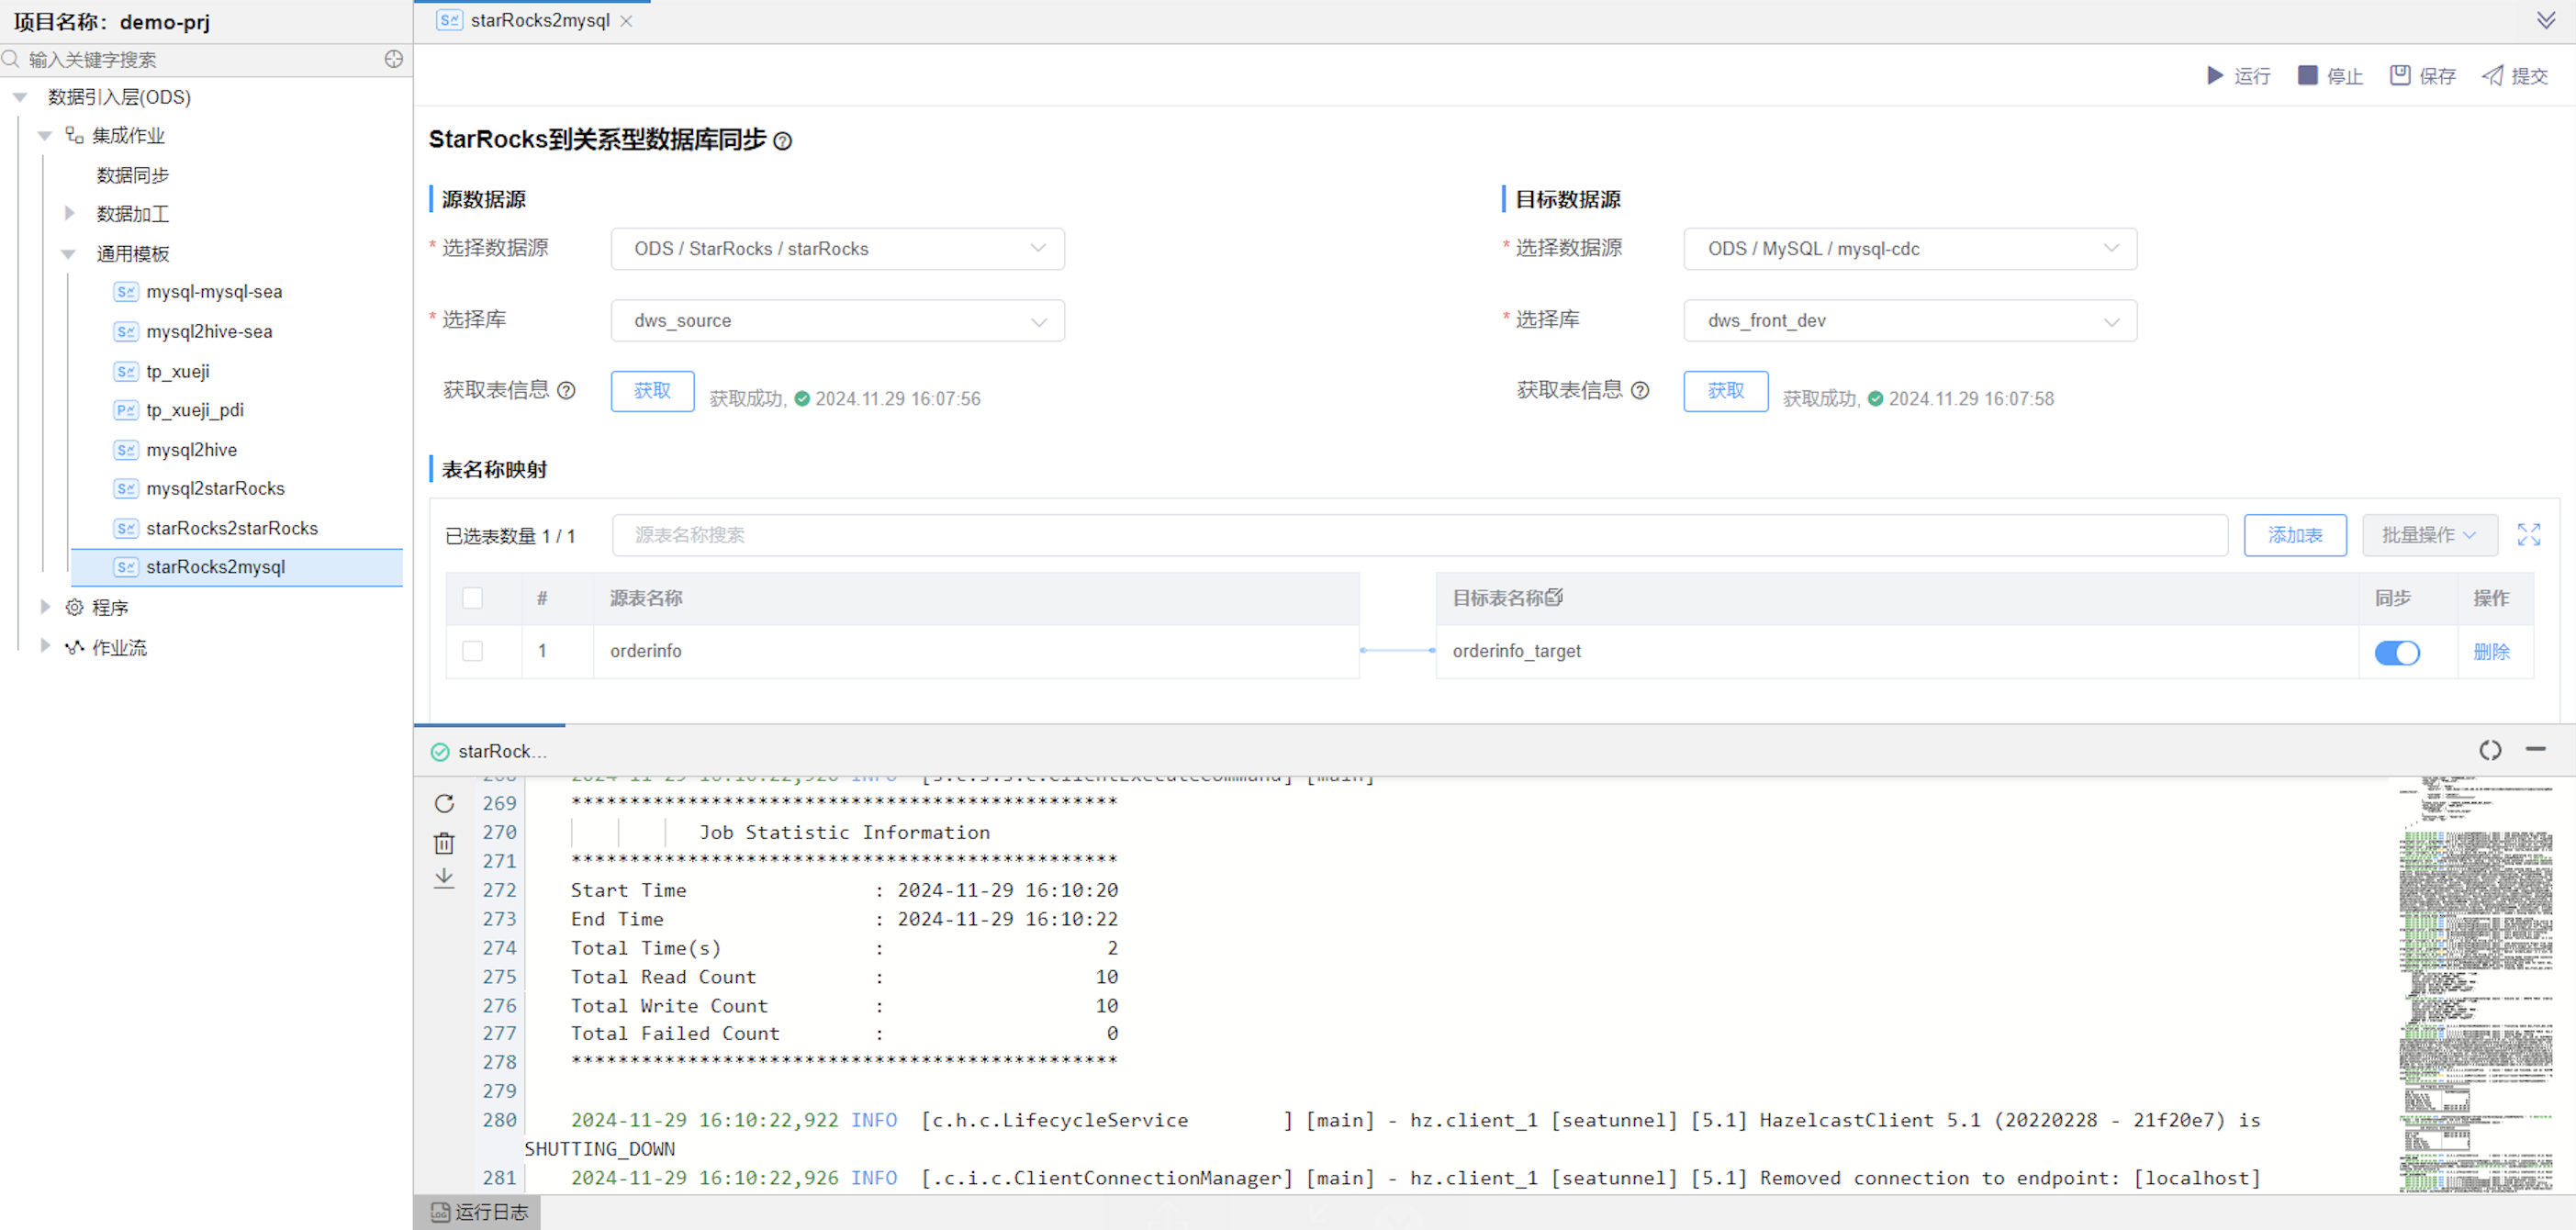Toggle sync switch for orderinfo_target
Viewport: 2576px width, 1230px height.
2396,652
